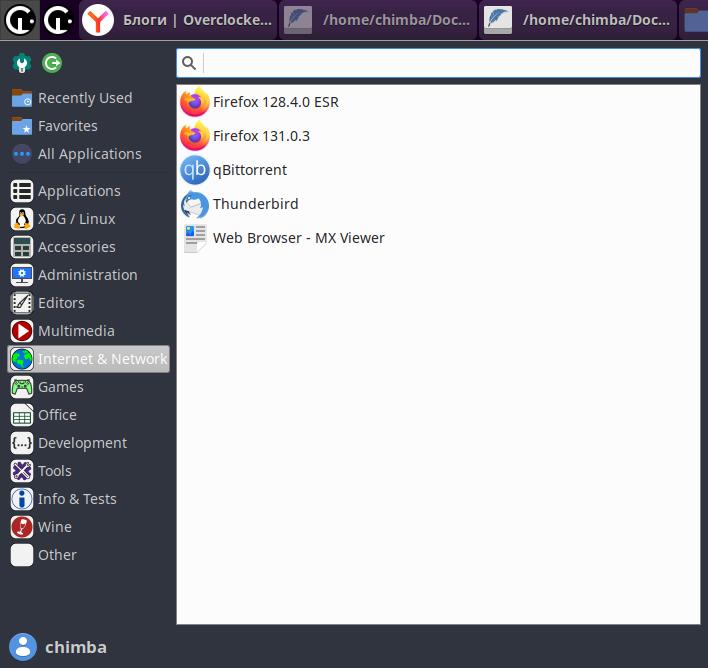Switch to first /home/chimba/Doc... editor window

[x=378, y=20]
